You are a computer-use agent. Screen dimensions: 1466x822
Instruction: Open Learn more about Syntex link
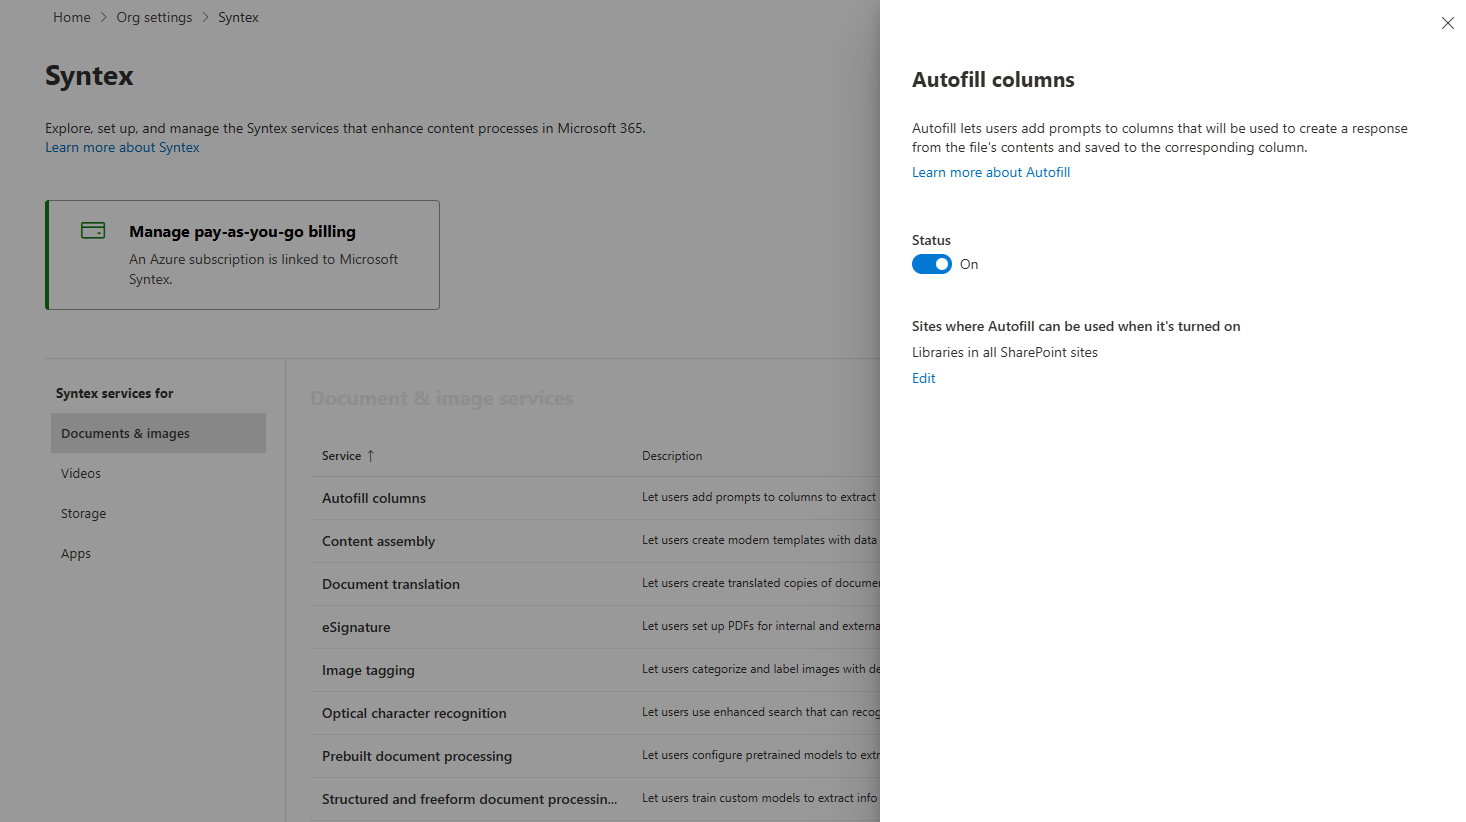[x=122, y=147]
